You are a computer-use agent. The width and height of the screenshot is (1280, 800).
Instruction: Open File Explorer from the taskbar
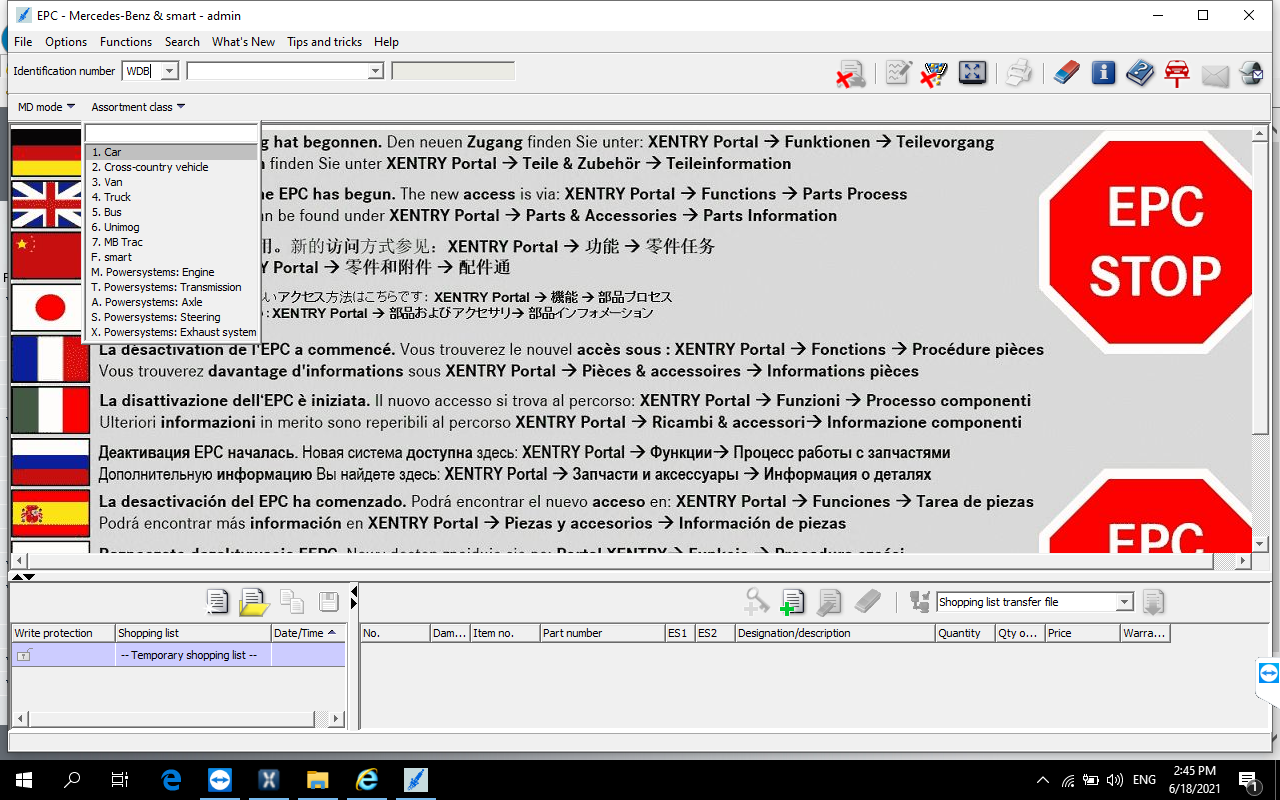click(x=317, y=780)
